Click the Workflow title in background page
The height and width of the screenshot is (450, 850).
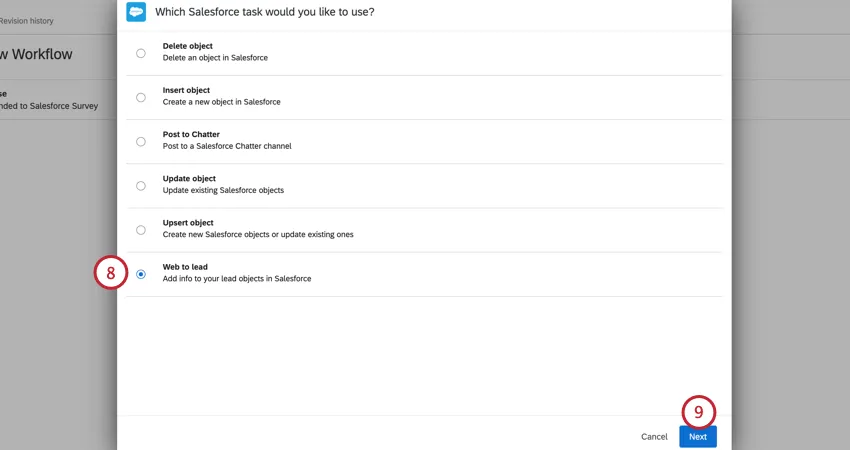pyautogui.click(x=37, y=54)
